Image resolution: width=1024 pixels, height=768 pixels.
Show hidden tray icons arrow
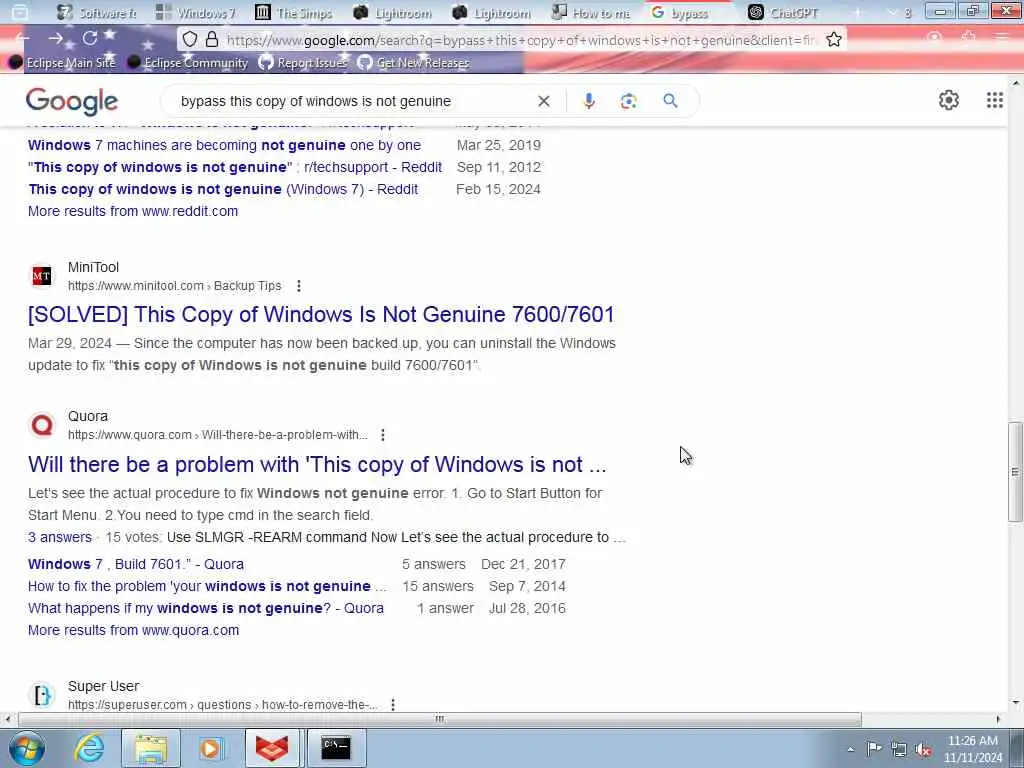pyautogui.click(x=850, y=749)
